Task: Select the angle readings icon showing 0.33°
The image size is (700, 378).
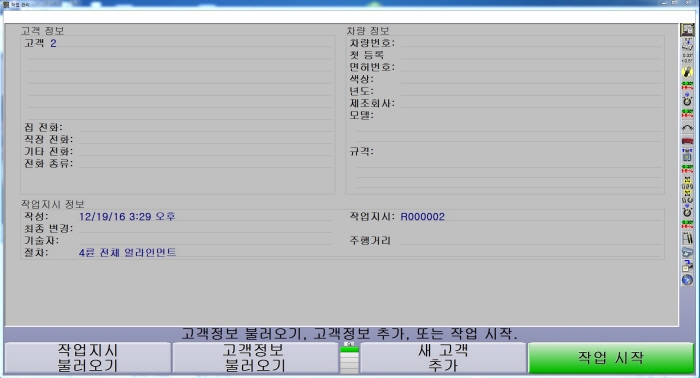Action: [x=687, y=58]
